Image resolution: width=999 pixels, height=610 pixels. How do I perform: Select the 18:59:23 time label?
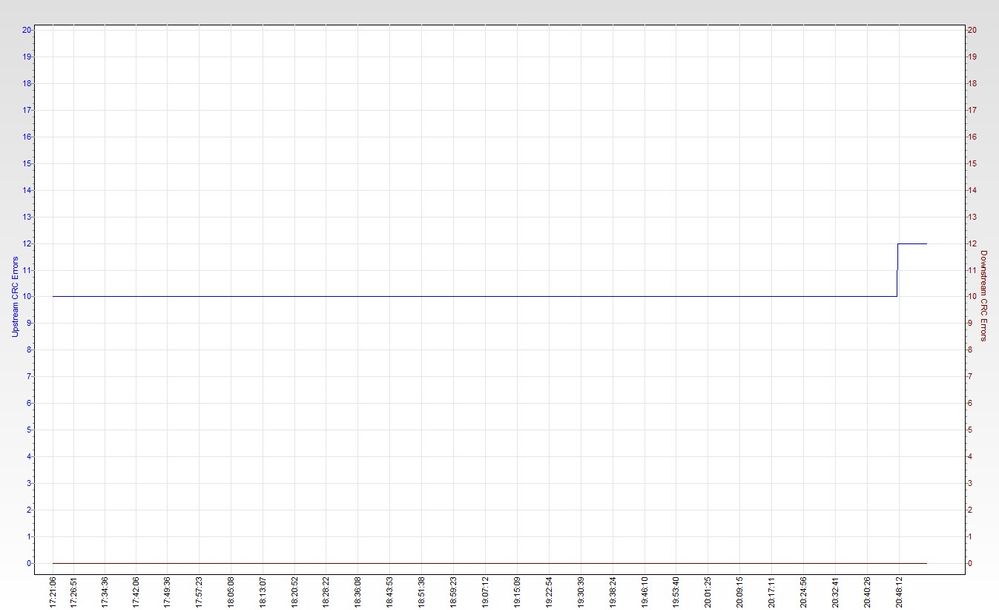click(x=453, y=593)
